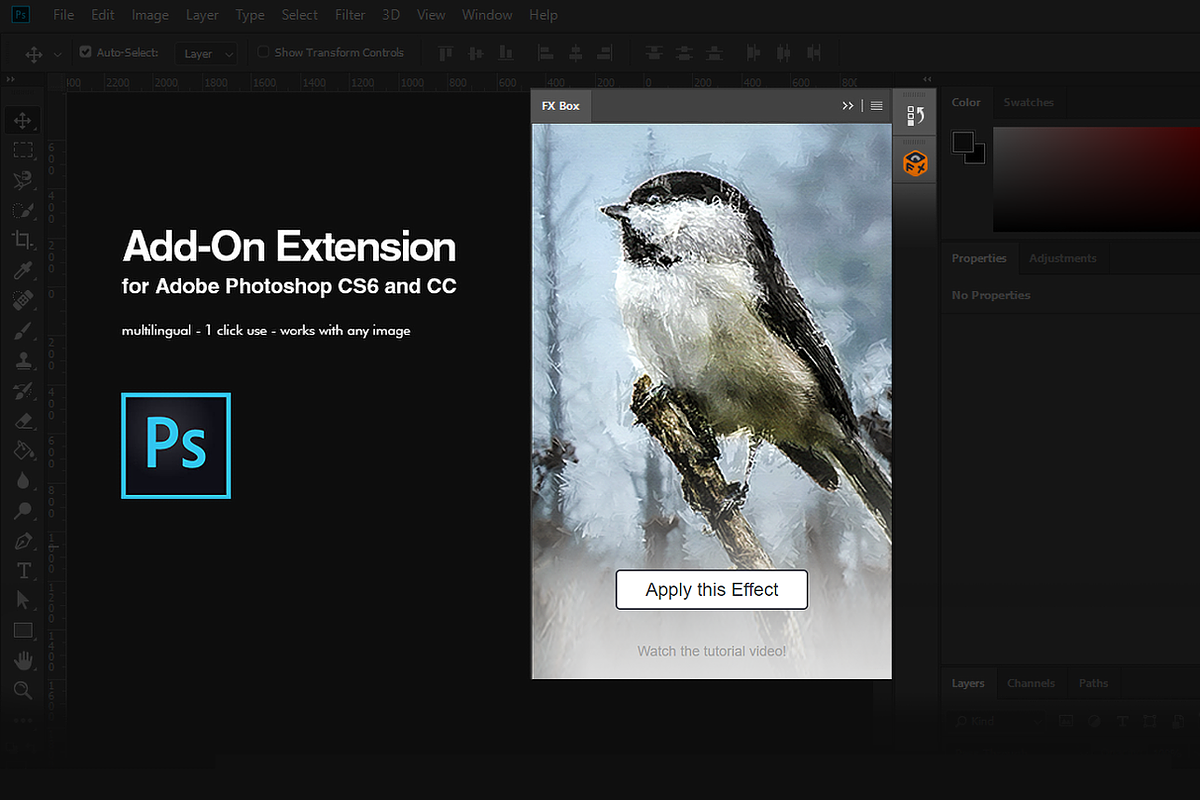The image size is (1200, 800).
Task: Collapse the right panel dock to icons
Action: [x=927, y=79]
